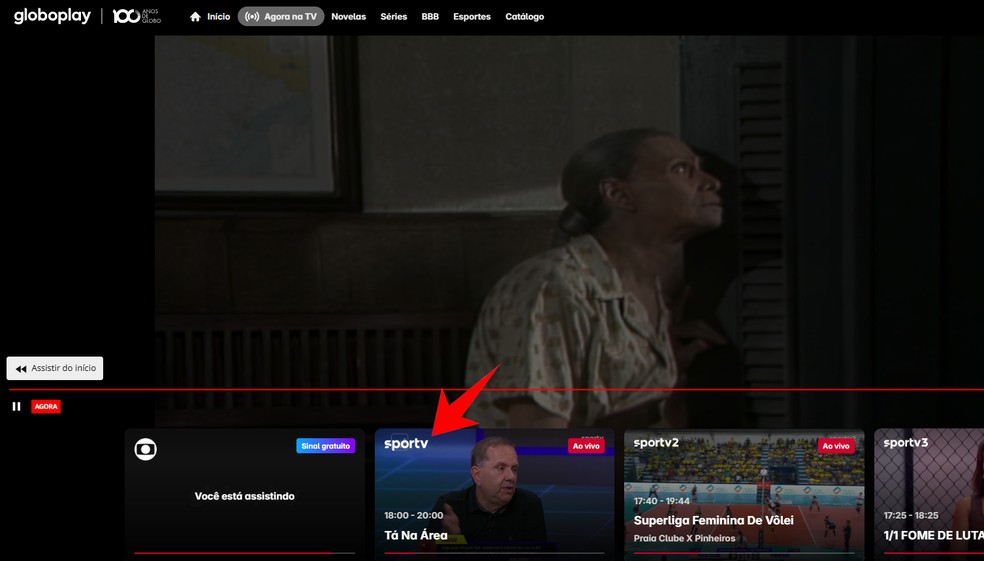This screenshot has width=984, height=561.
Task: Click the Ao vivo badge on sportv2 card
Action: pos(836,446)
